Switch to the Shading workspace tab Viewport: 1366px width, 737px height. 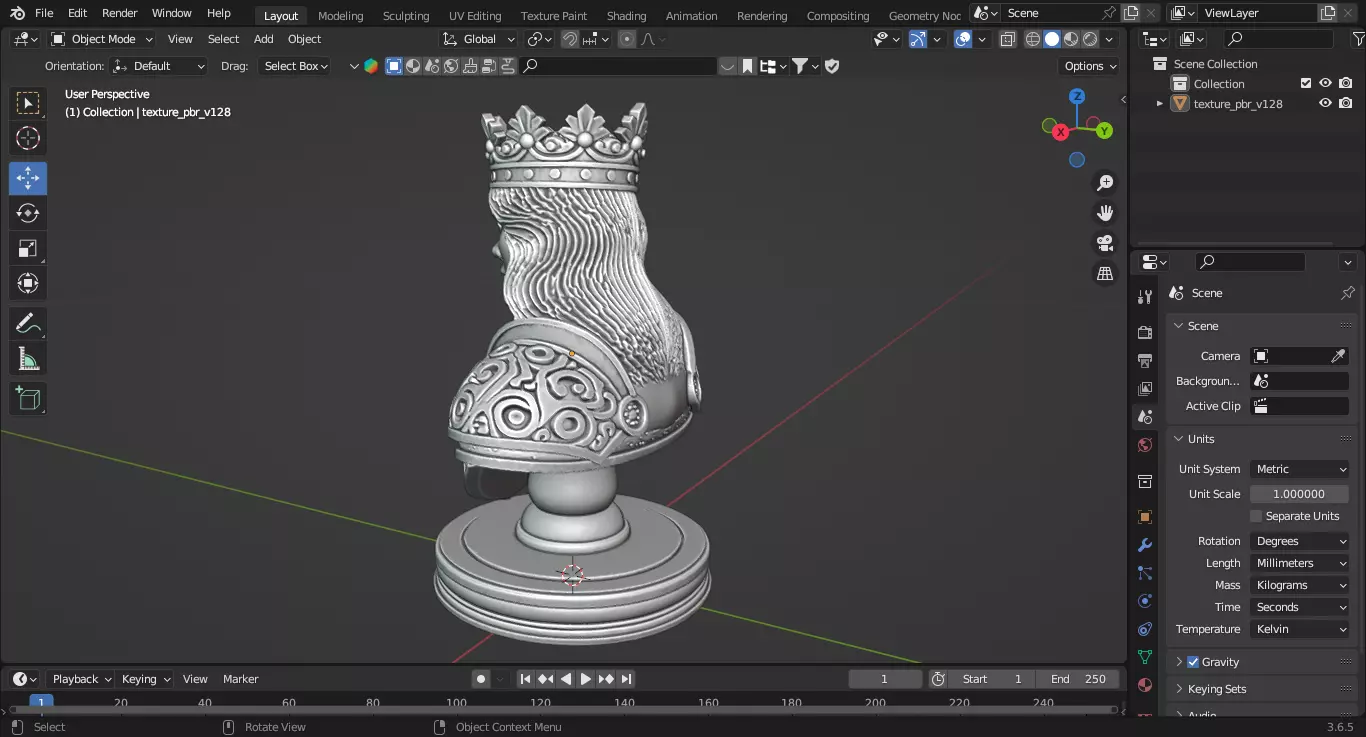[626, 16]
